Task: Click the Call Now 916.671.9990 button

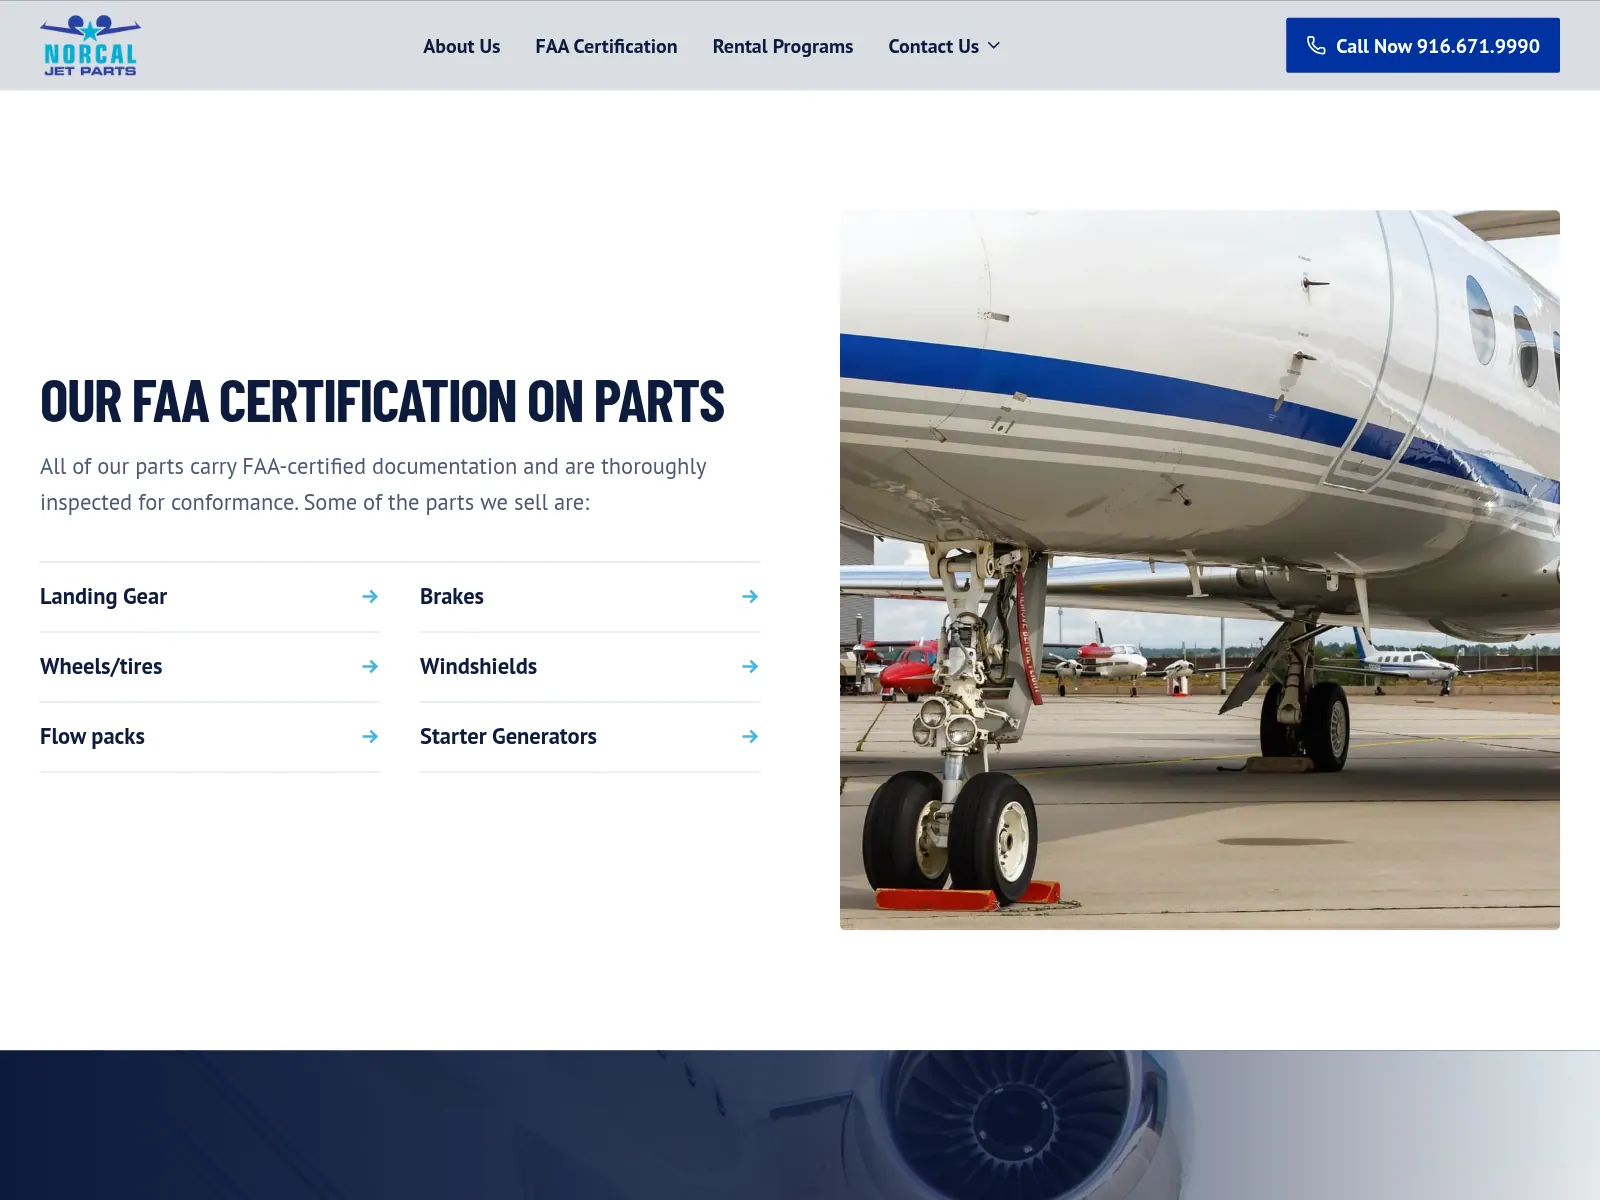Action: click(1422, 45)
